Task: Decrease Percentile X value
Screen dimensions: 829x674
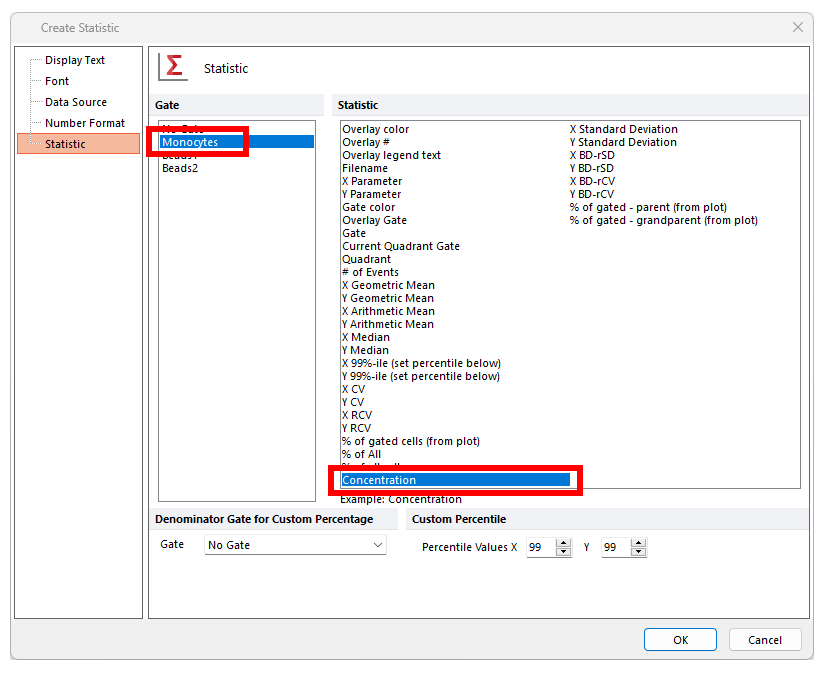Action: click(564, 552)
